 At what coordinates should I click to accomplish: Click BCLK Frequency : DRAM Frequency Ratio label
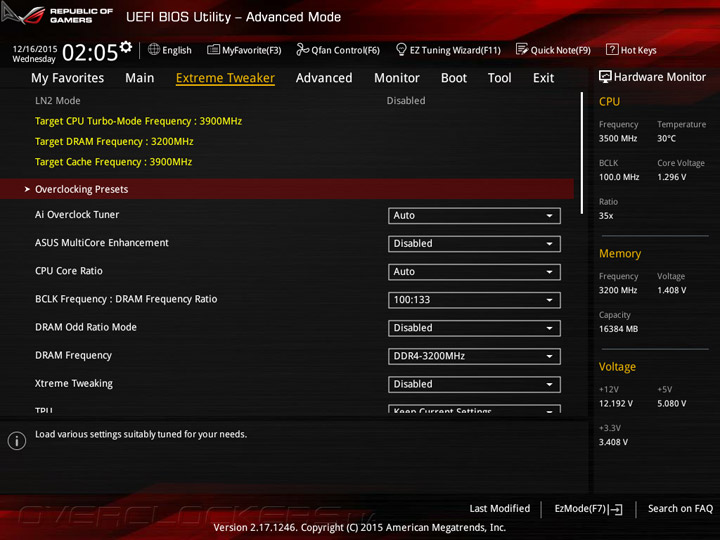[126, 299]
